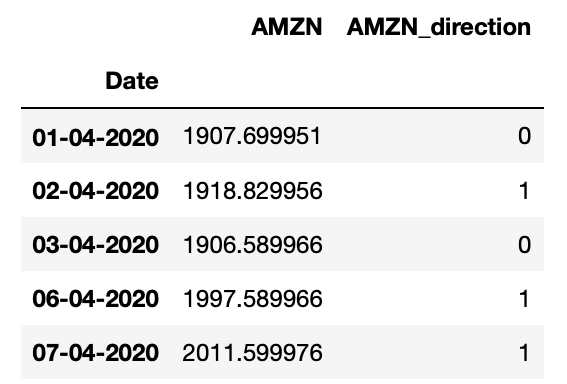Click empty cell beside Date header under AMZN
567x384 pixels.
252,81
